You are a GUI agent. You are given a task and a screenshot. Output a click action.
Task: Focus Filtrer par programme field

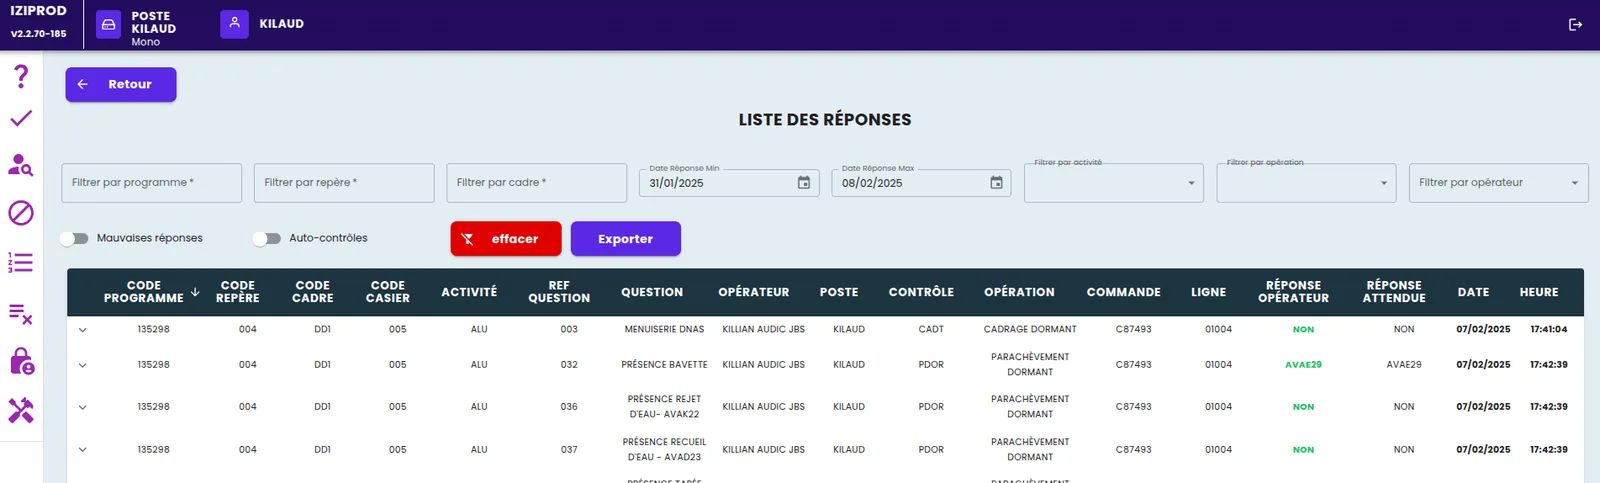(151, 183)
